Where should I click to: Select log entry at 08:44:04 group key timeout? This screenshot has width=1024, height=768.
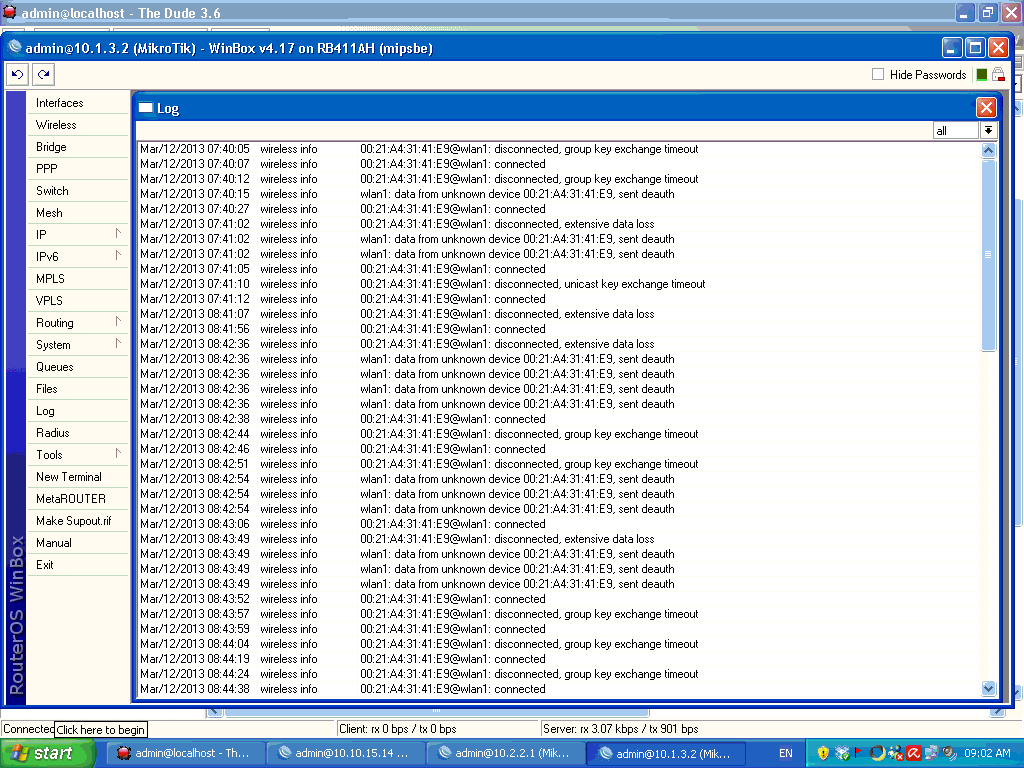point(558,644)
